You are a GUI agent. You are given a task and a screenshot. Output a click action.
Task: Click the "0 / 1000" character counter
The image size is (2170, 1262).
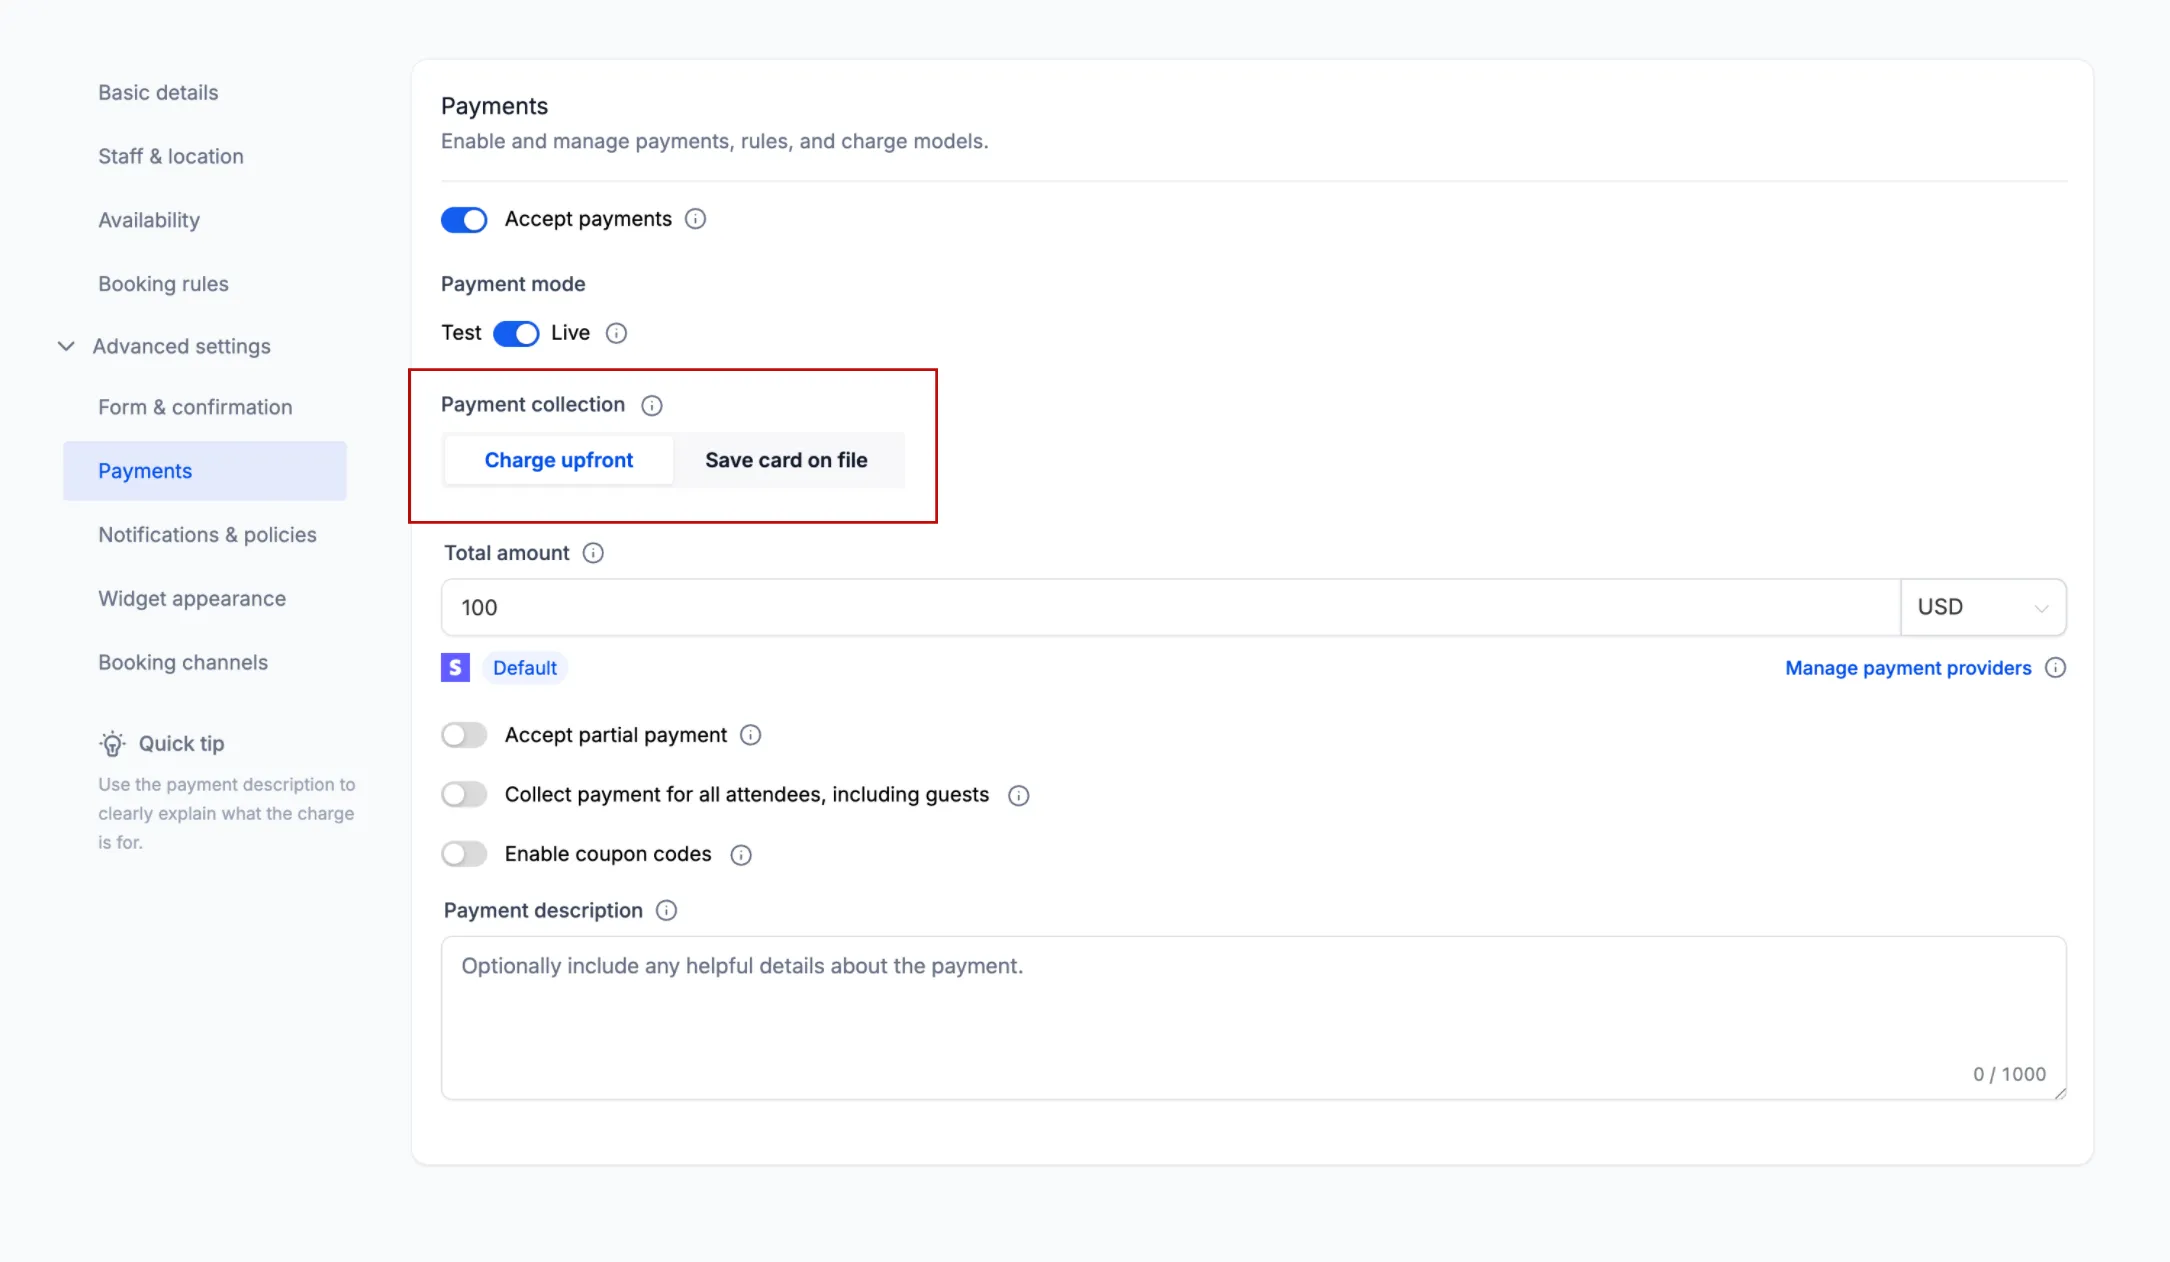(x=2009, y=1074)
